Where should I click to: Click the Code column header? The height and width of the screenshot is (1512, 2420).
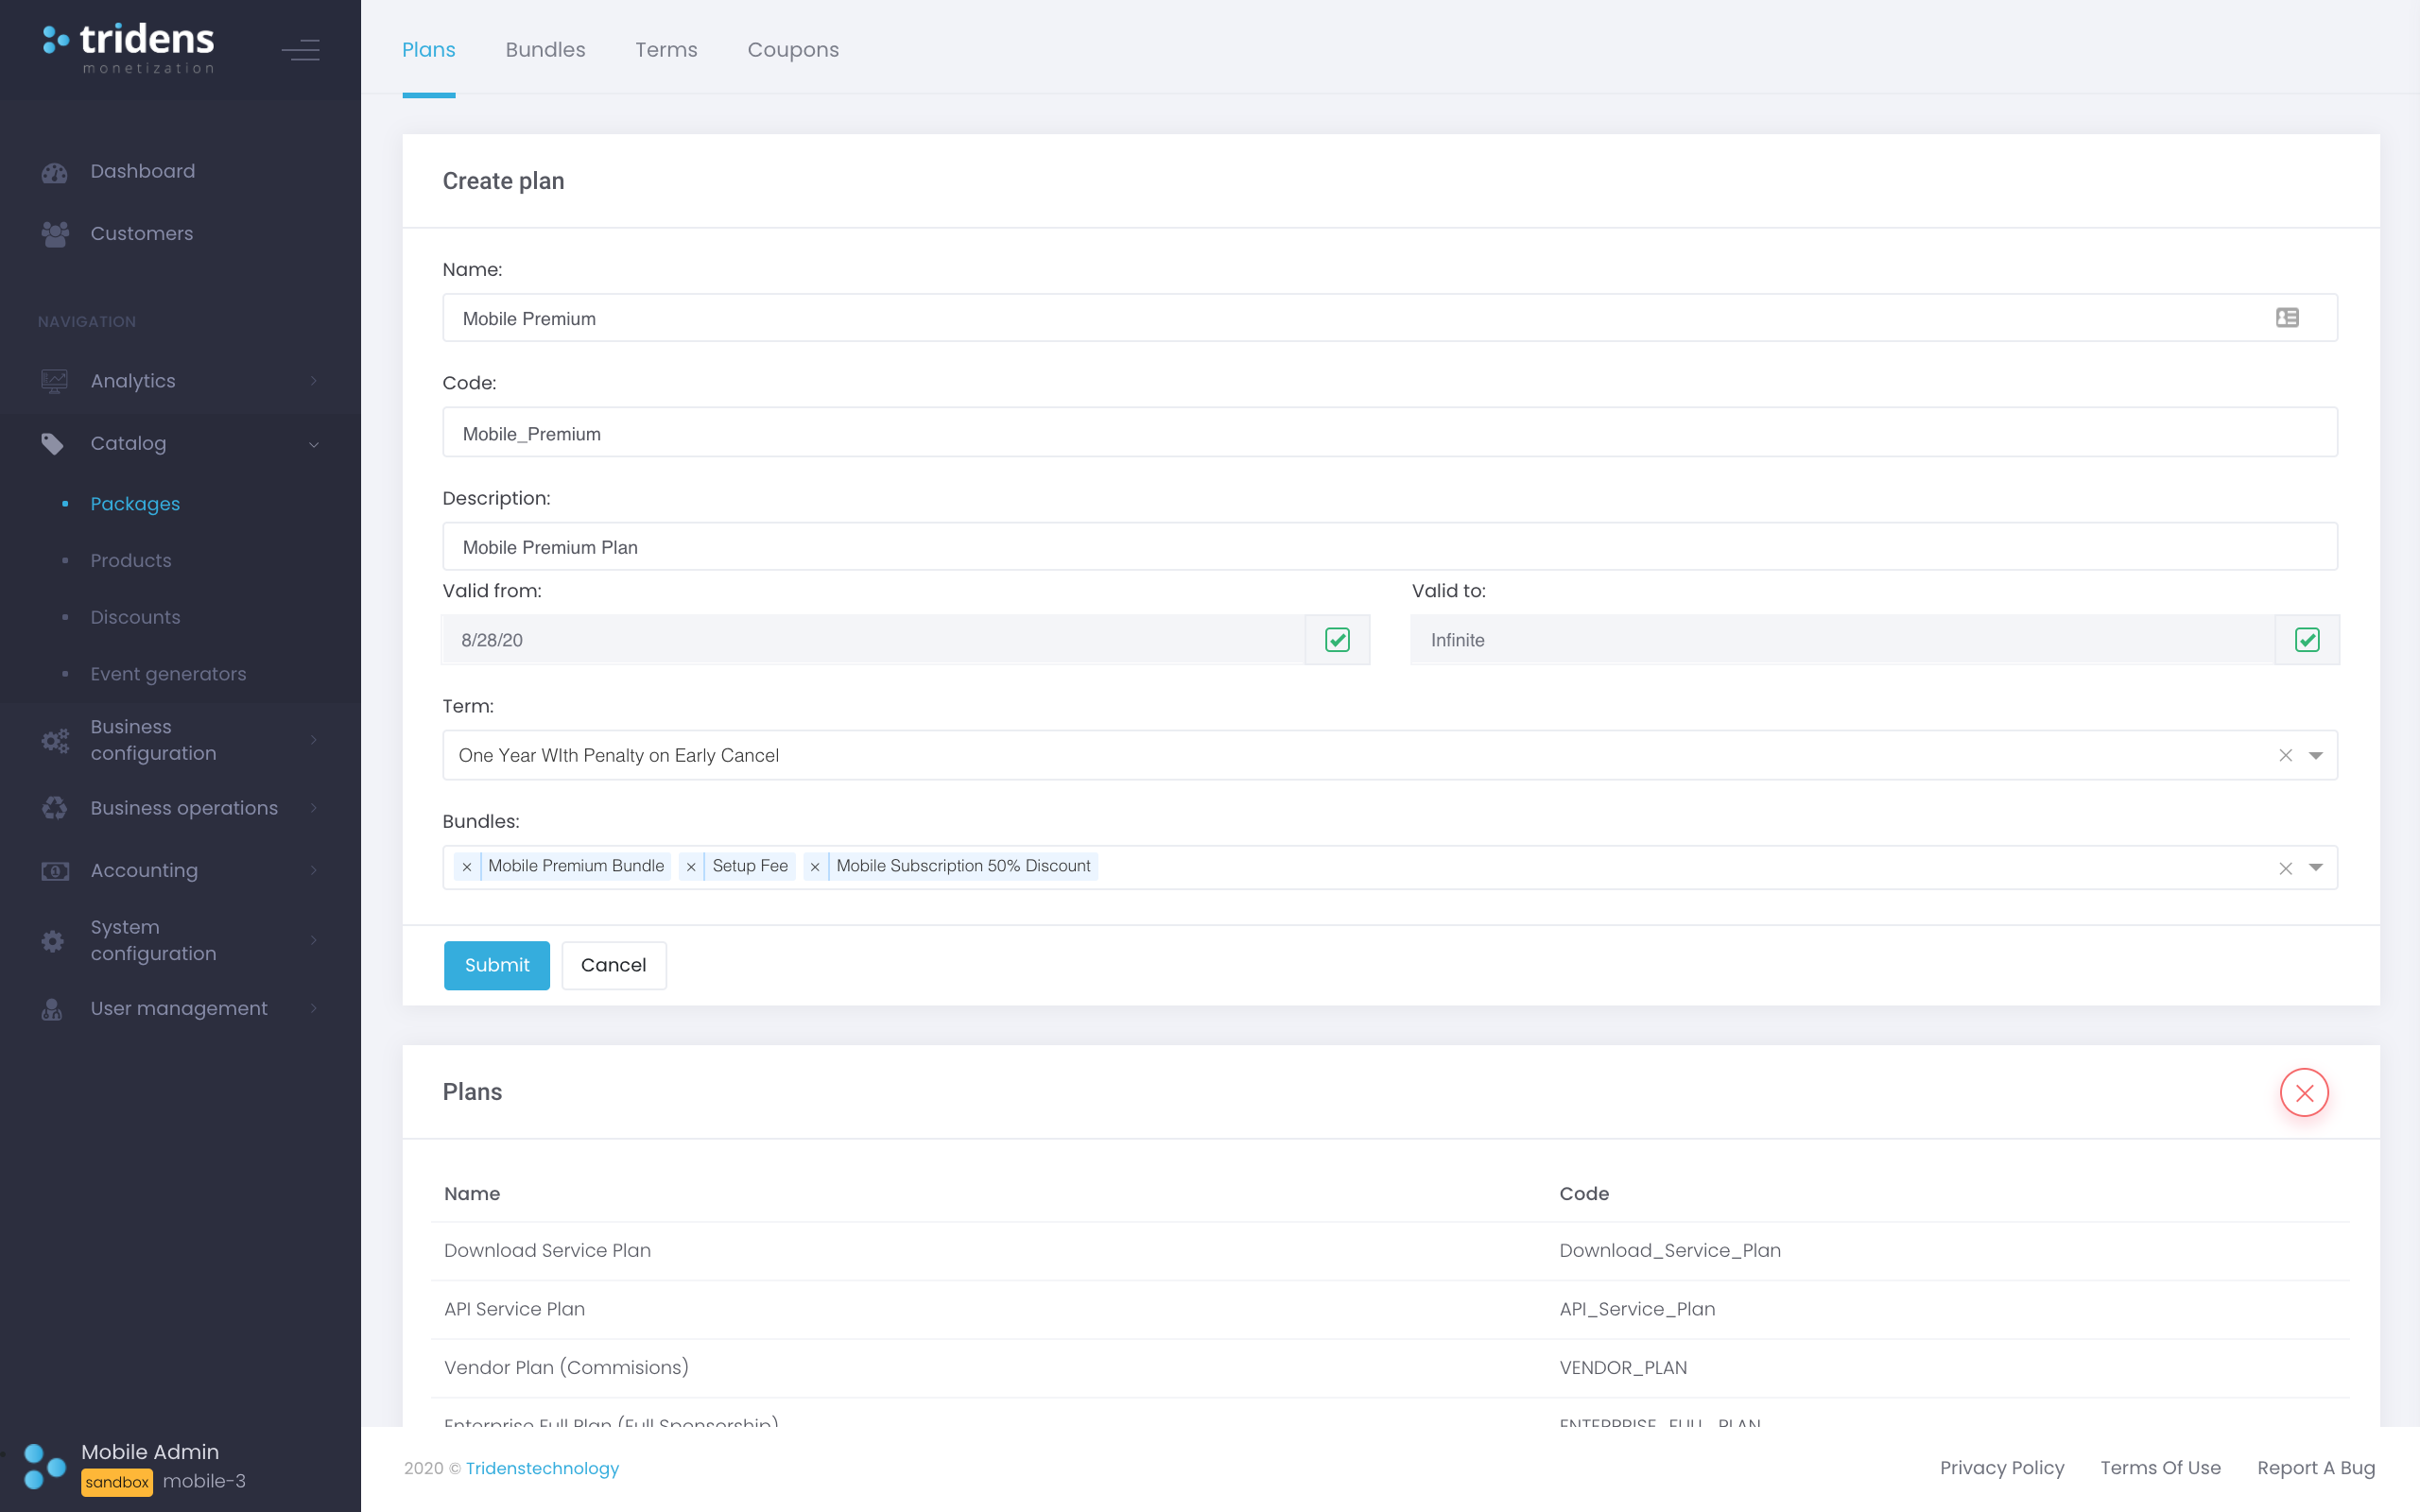click(1584, 1194)
